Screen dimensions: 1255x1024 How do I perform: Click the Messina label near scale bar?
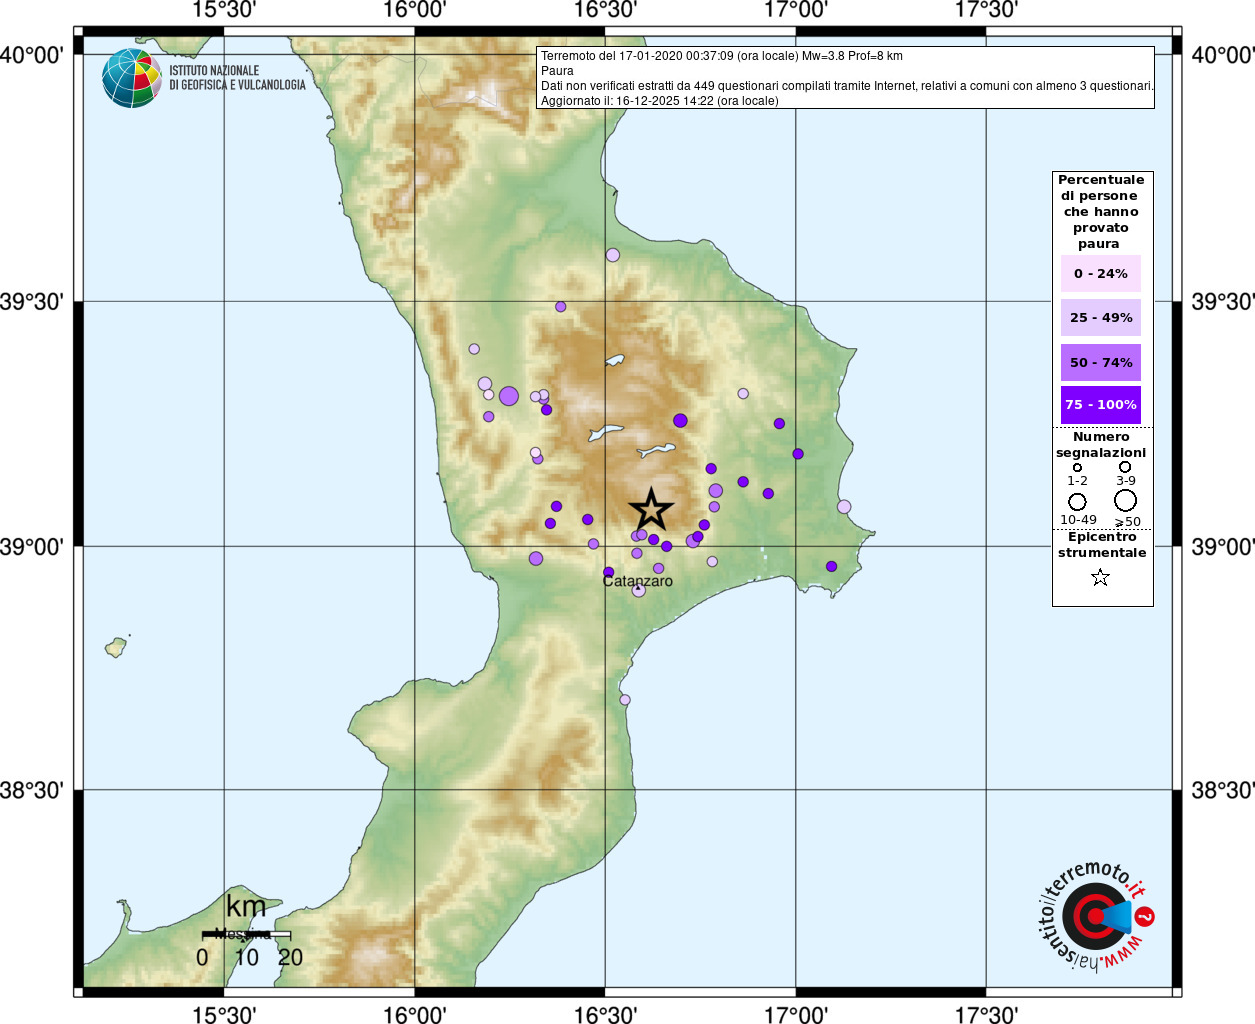(242, 934)
